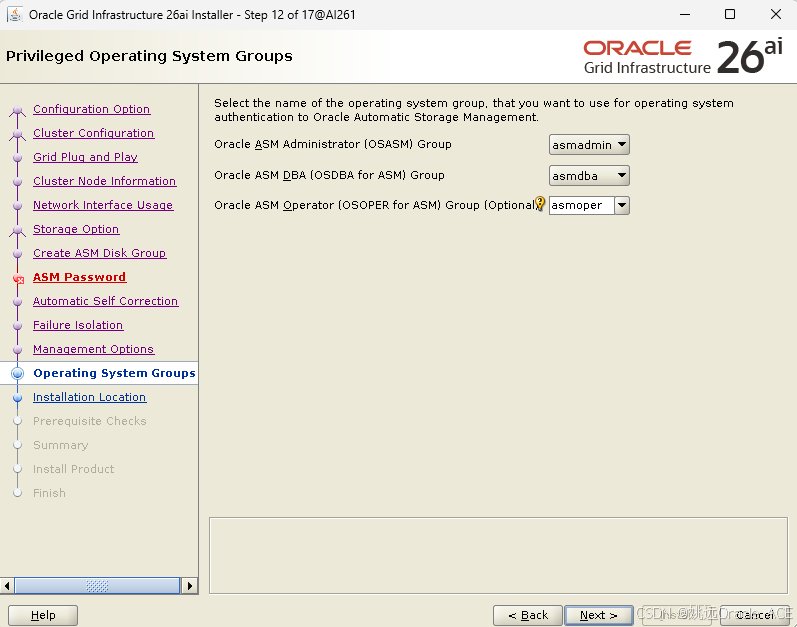Image resolution: width=797 pixels, height=627 pixels.
Task: Click the disabled Finish step
Action: [x=49, y=493]
